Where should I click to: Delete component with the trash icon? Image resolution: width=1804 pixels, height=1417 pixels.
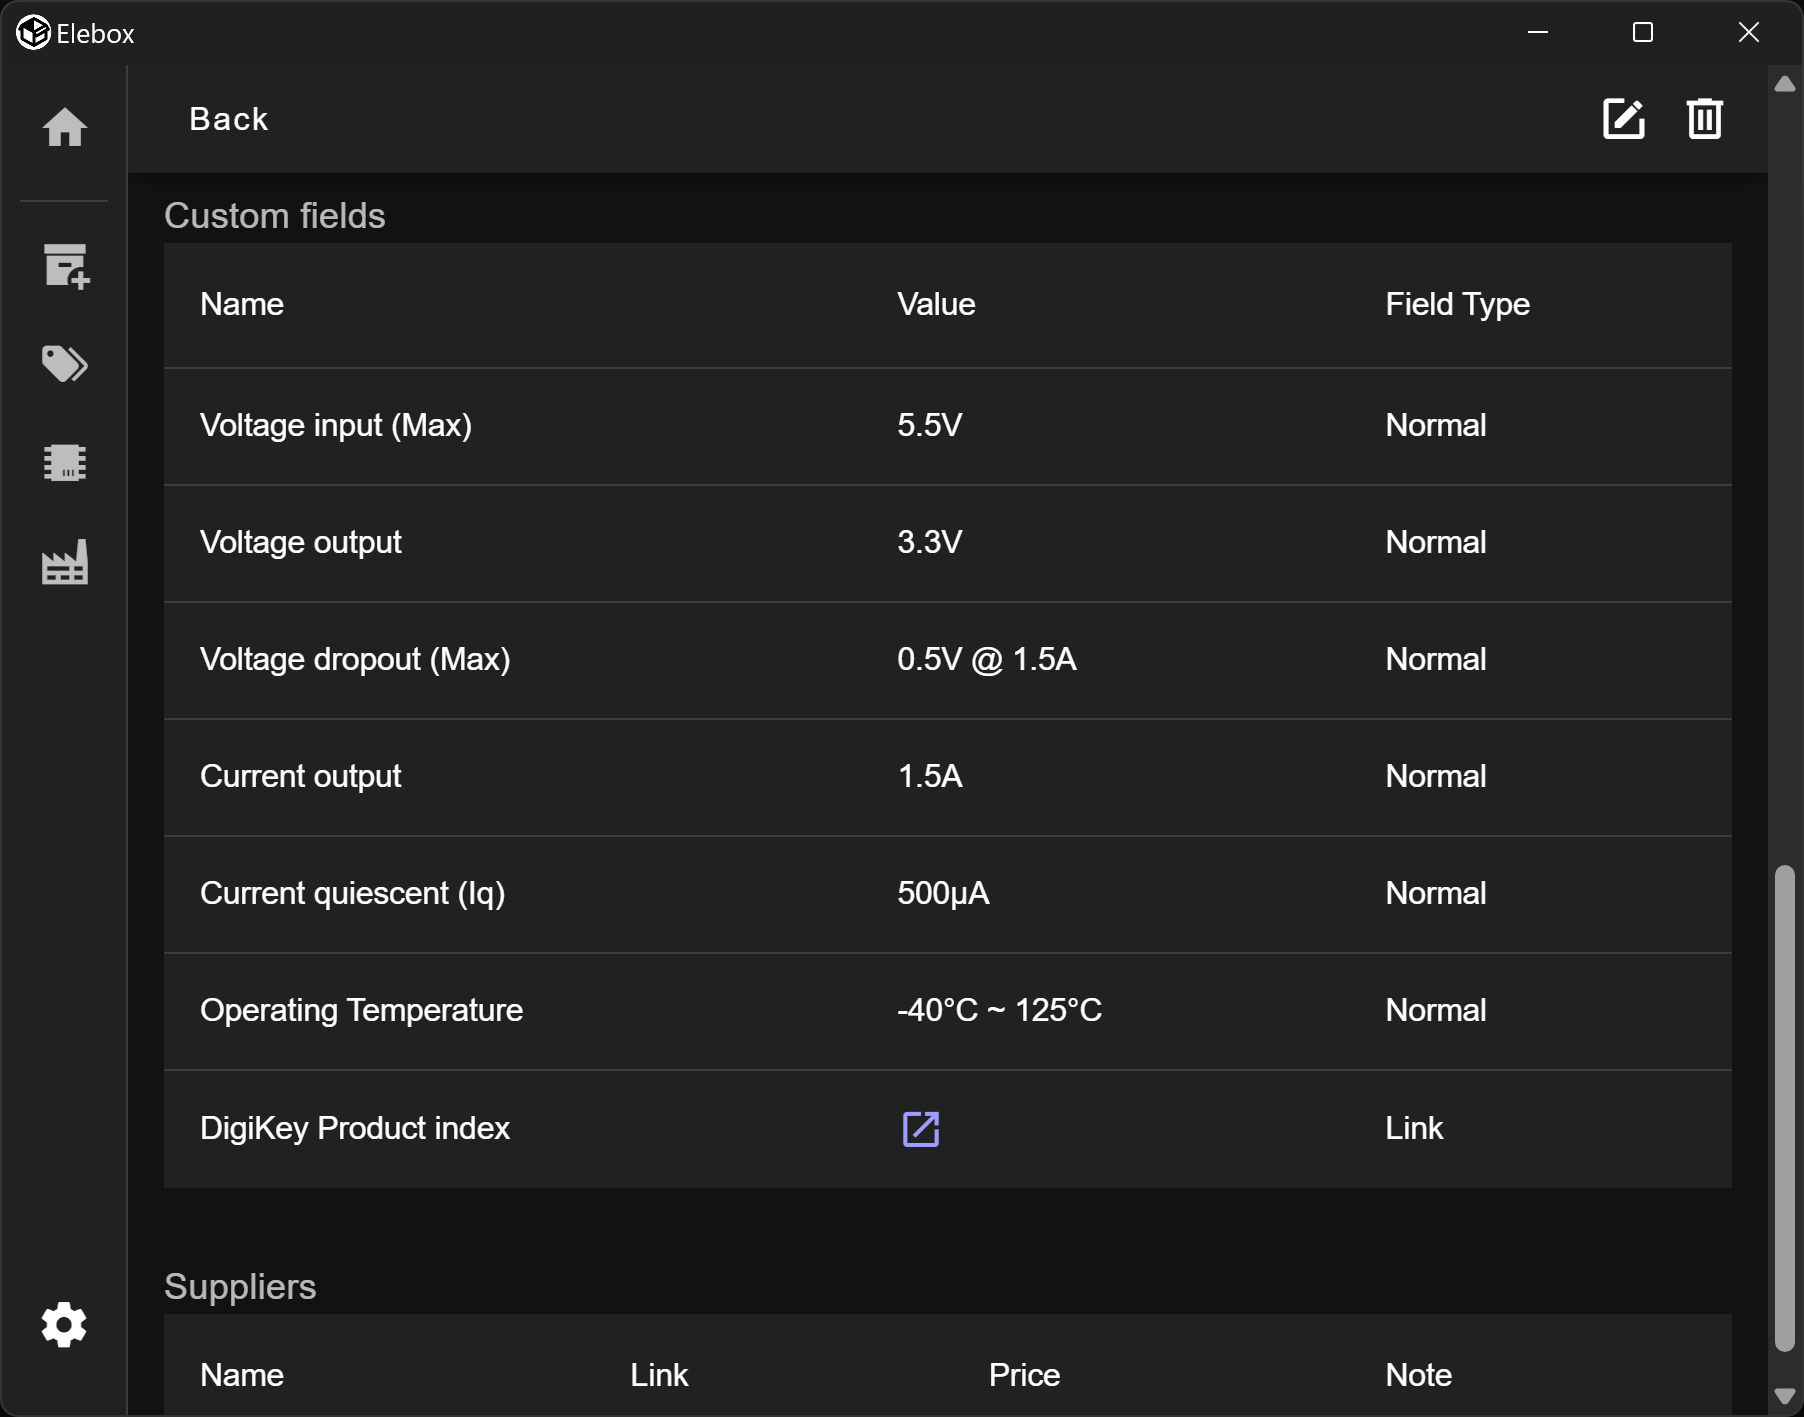click(1704, 119)
